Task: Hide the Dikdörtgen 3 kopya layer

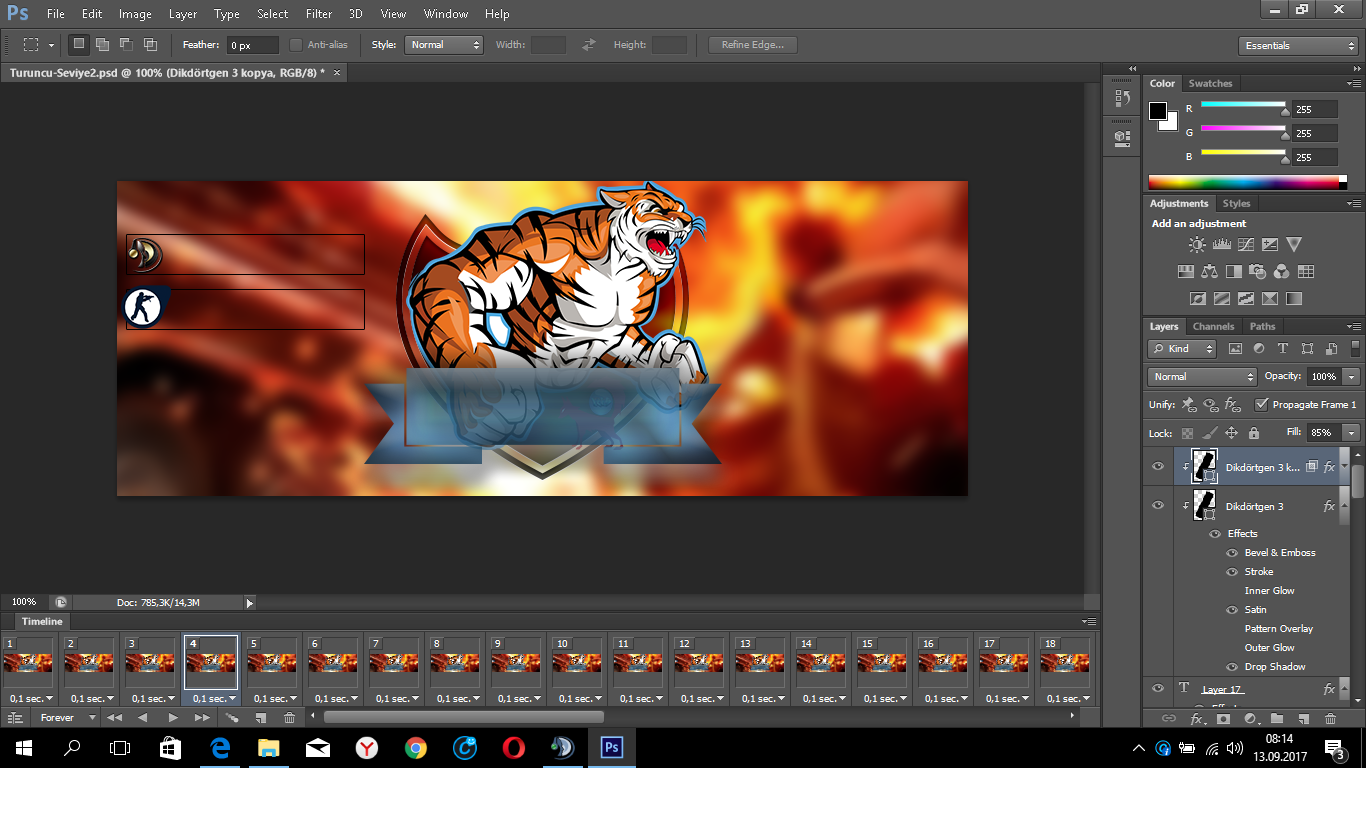Action: coord(1158,467)
